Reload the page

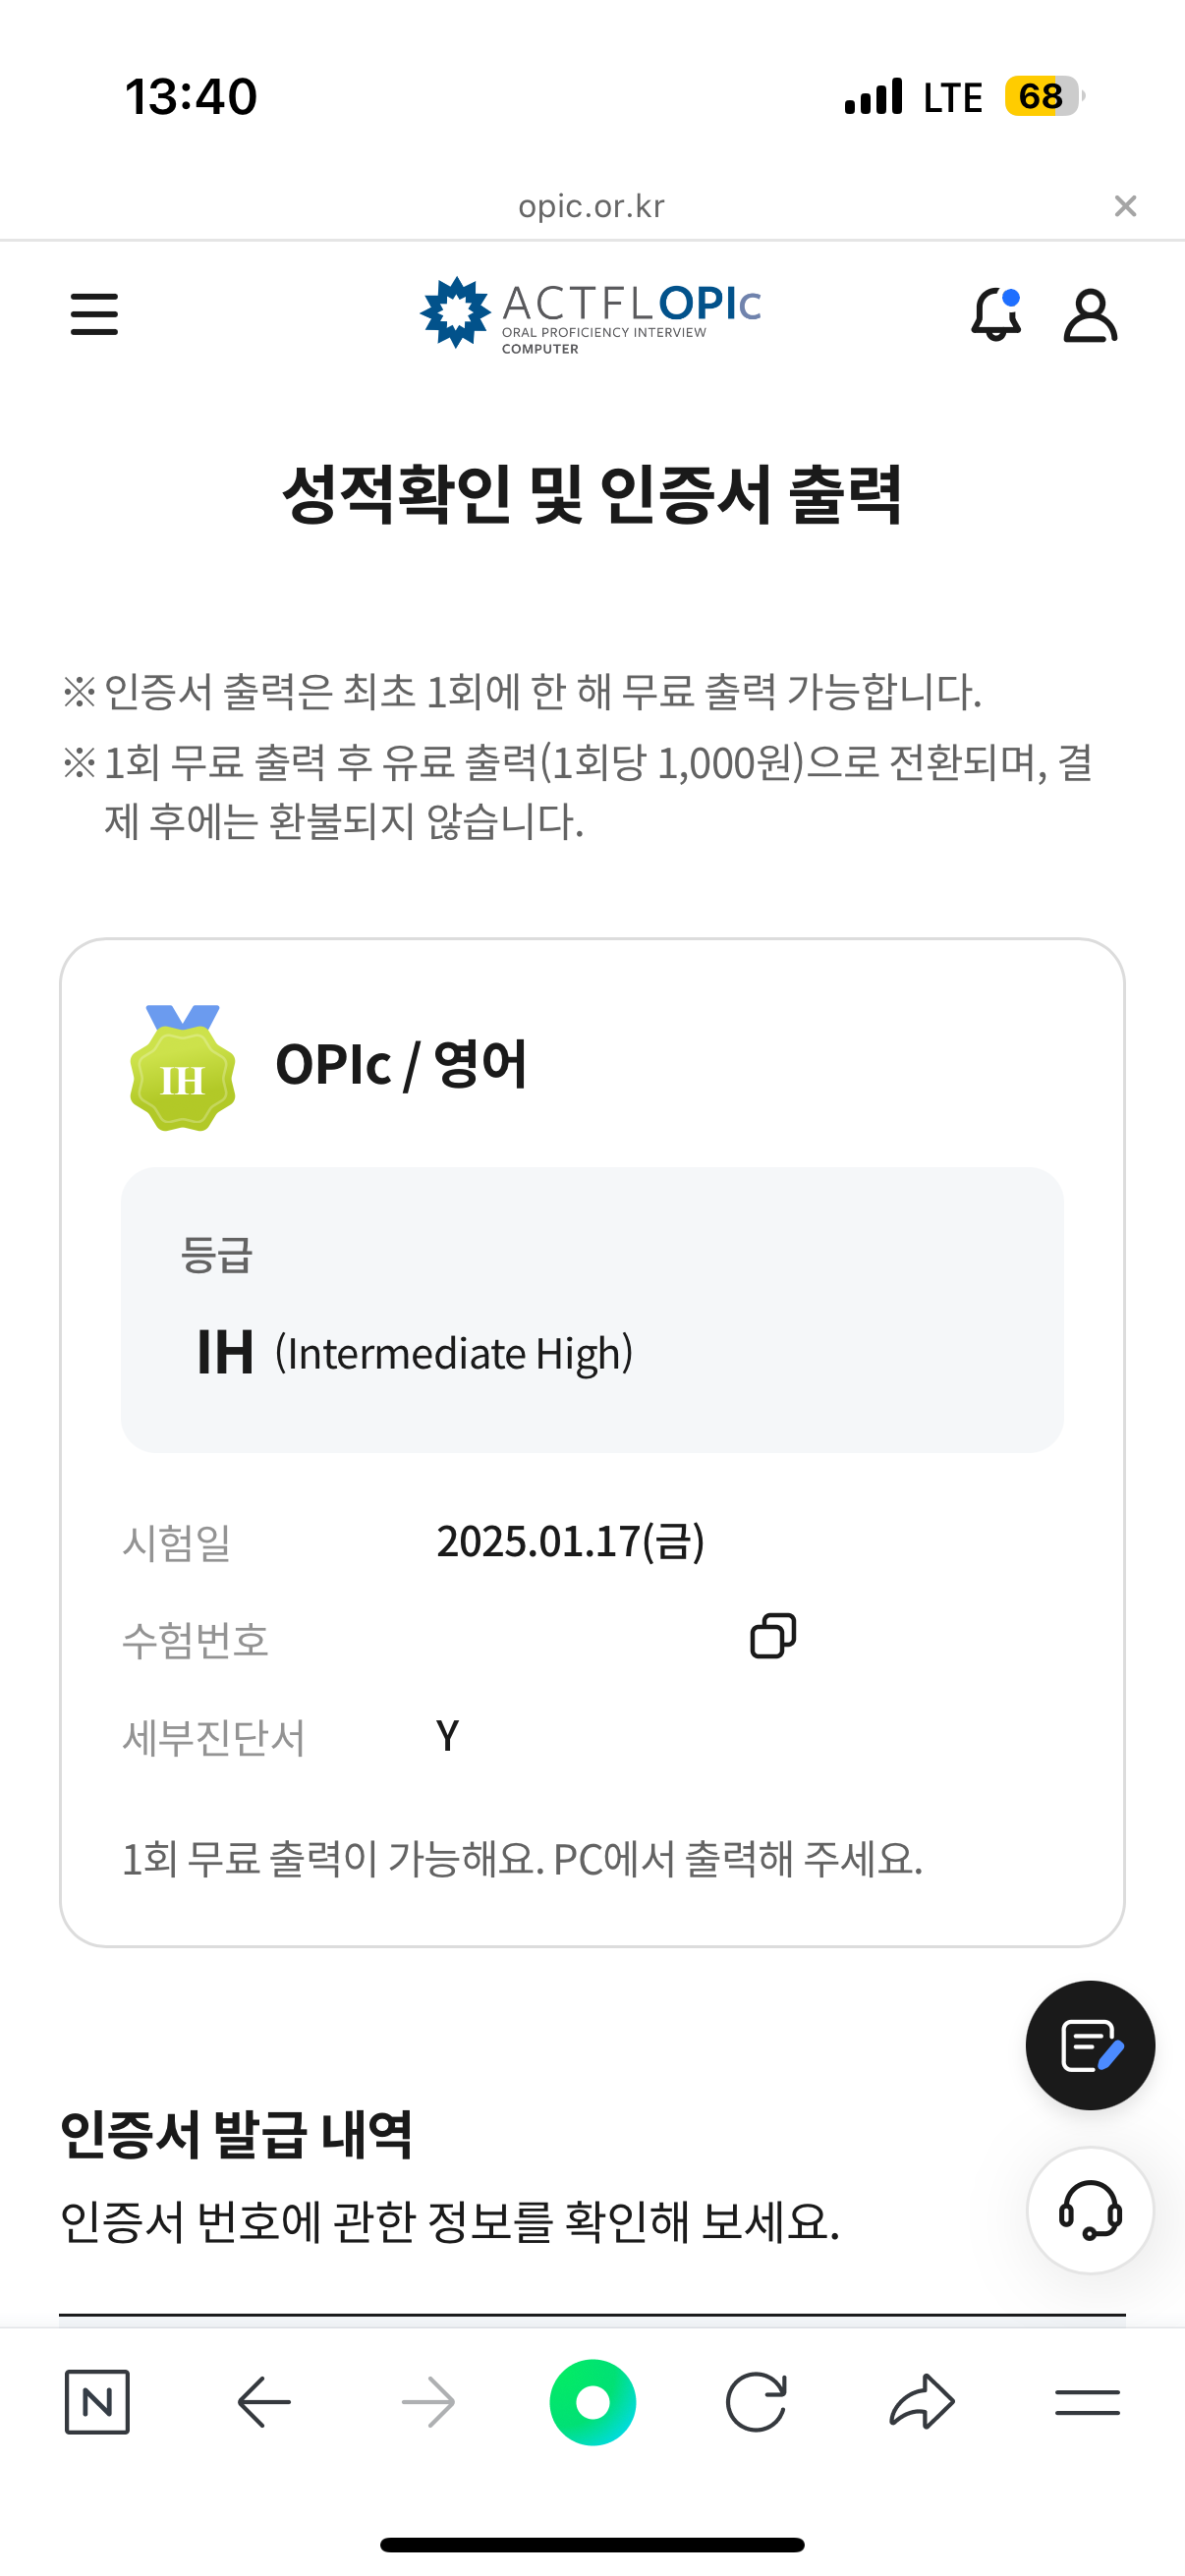click(756, 2401)
